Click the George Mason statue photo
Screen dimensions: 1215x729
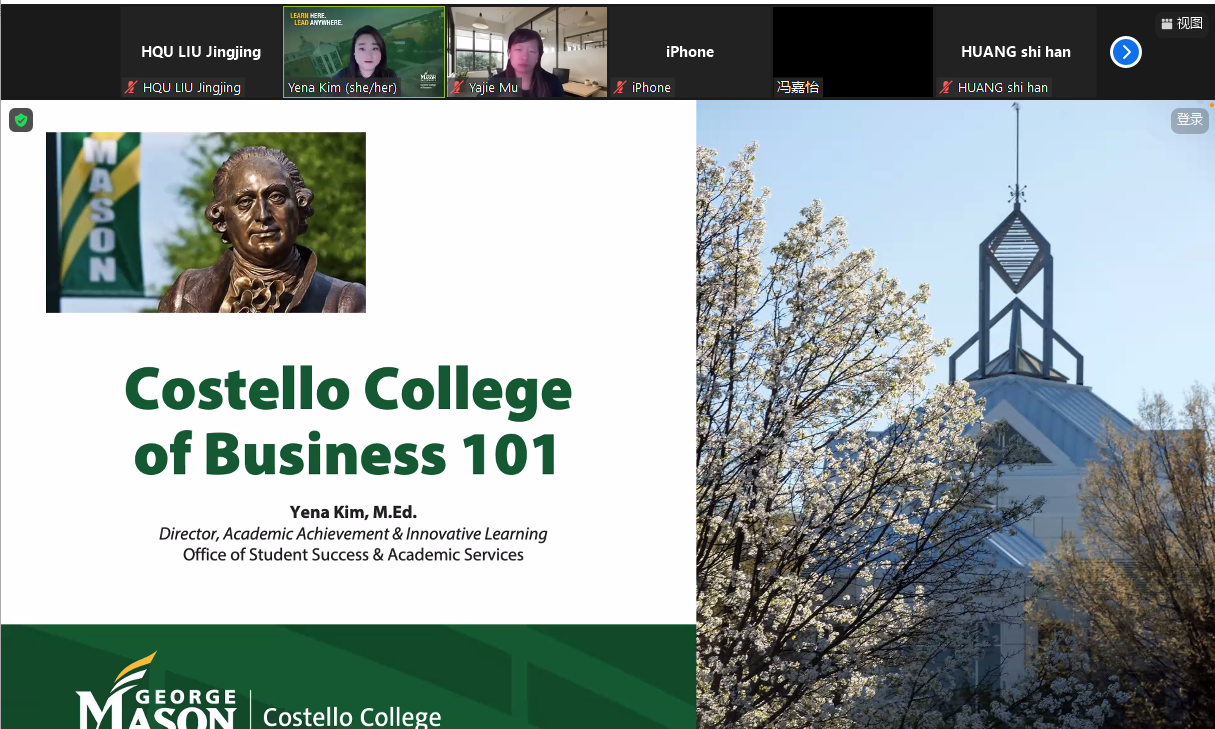[x=206, y=222]
